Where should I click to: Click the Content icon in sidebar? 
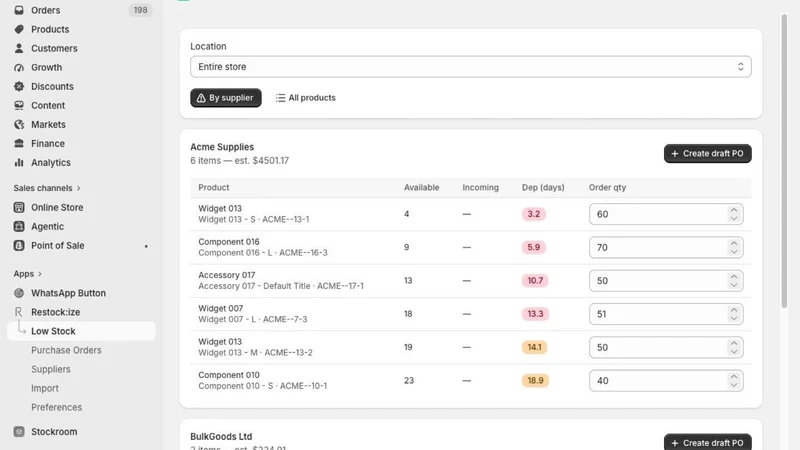(x=19, y=106)
